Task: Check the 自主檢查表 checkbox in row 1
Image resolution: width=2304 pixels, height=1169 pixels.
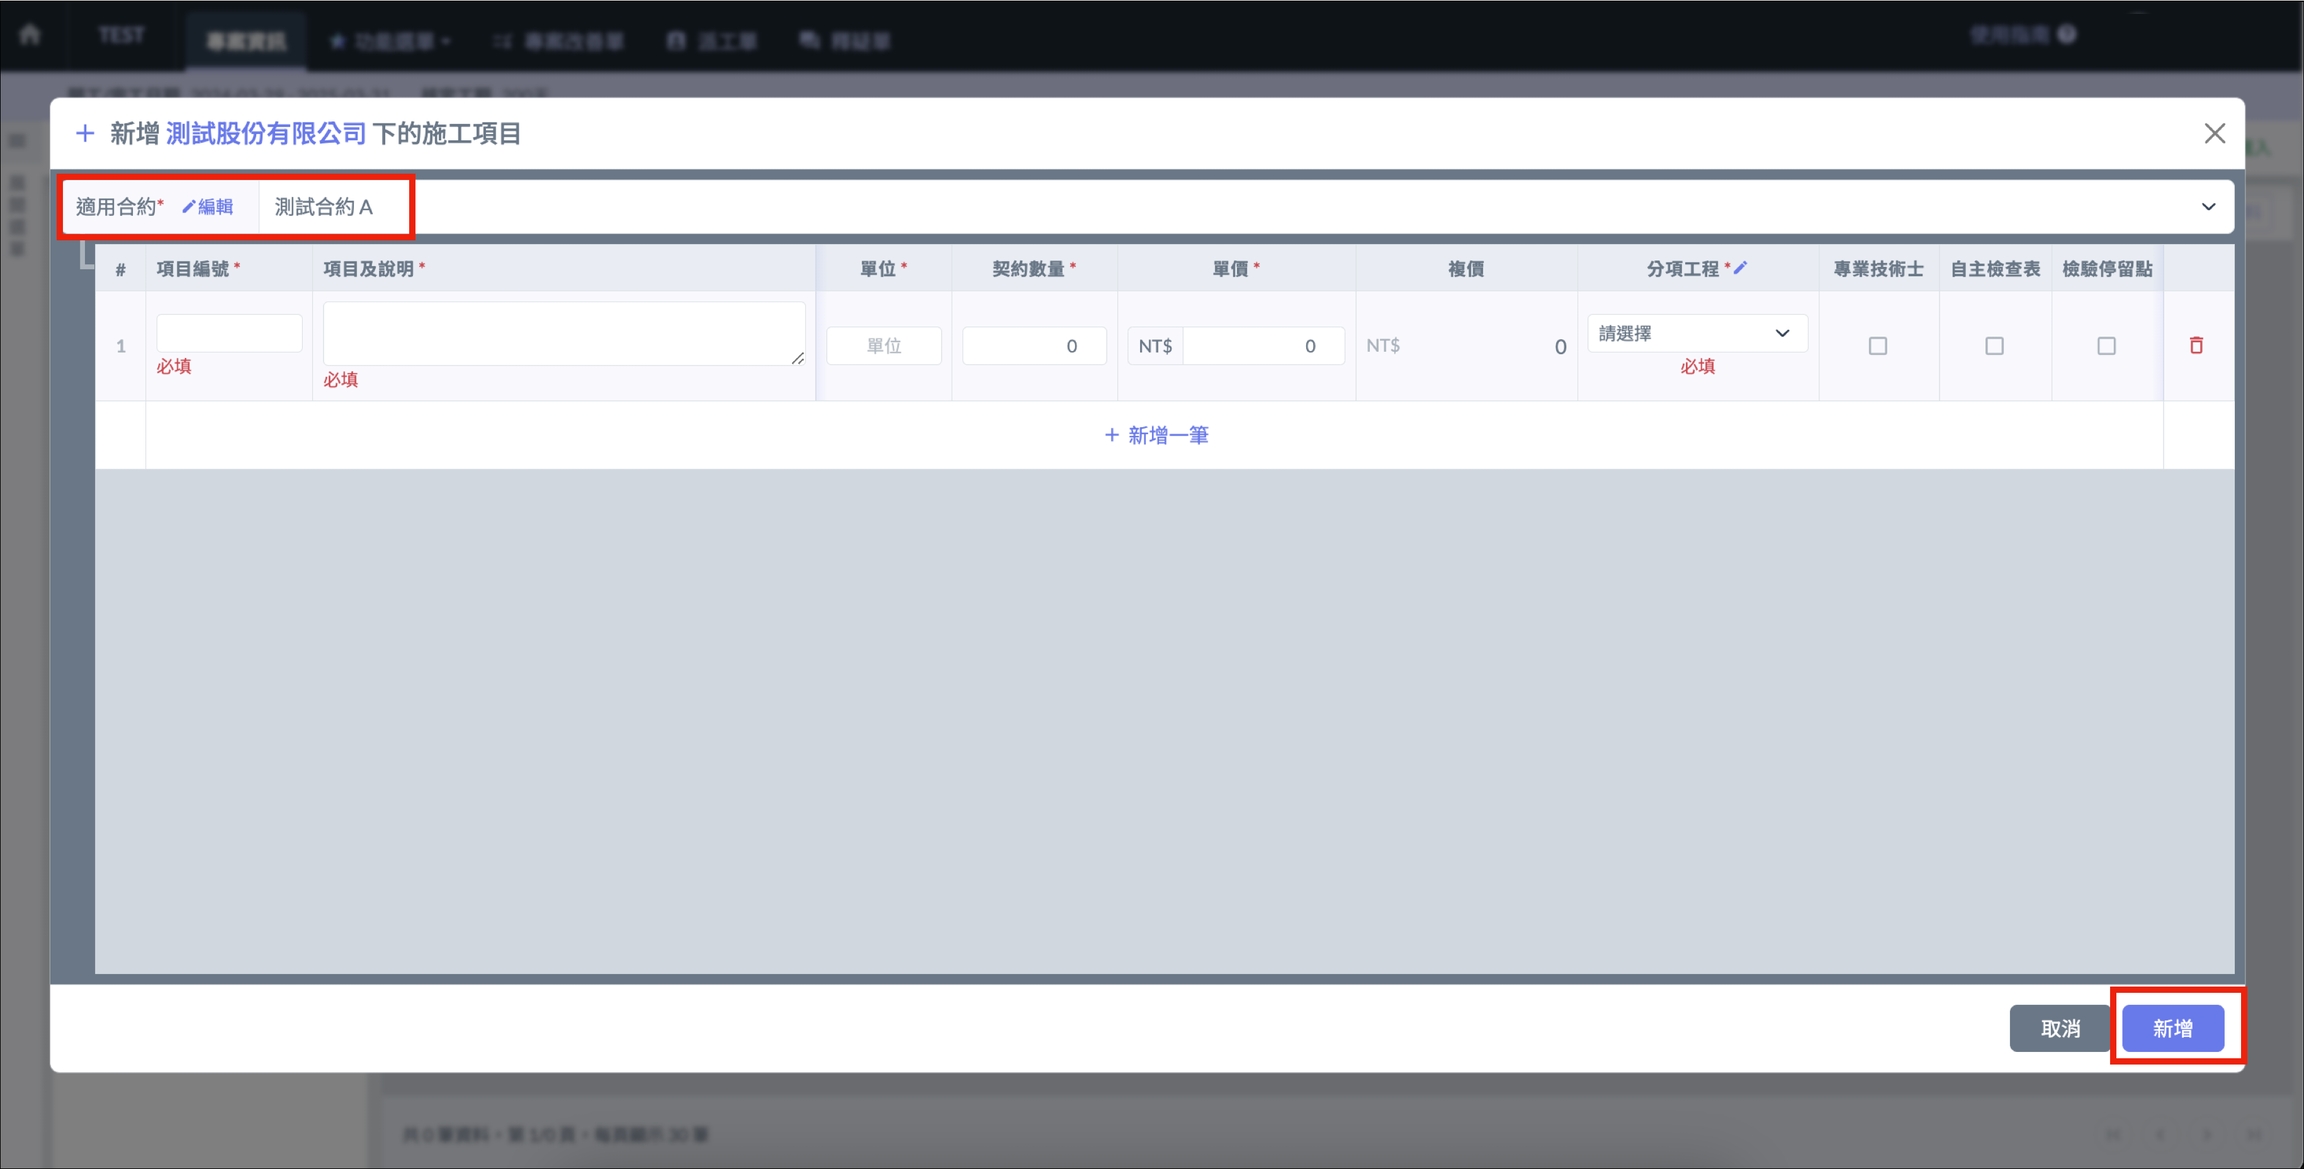Action: pyautogui.click(x=1994, y=346)
